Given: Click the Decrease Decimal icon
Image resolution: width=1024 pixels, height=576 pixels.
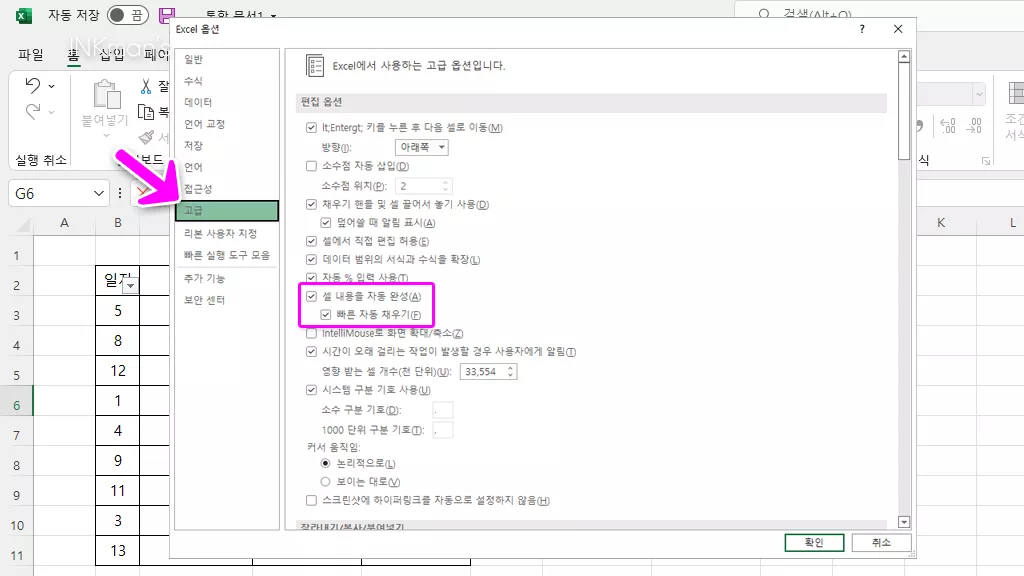Looking at the screenshot, I should (x=974, y=125).
